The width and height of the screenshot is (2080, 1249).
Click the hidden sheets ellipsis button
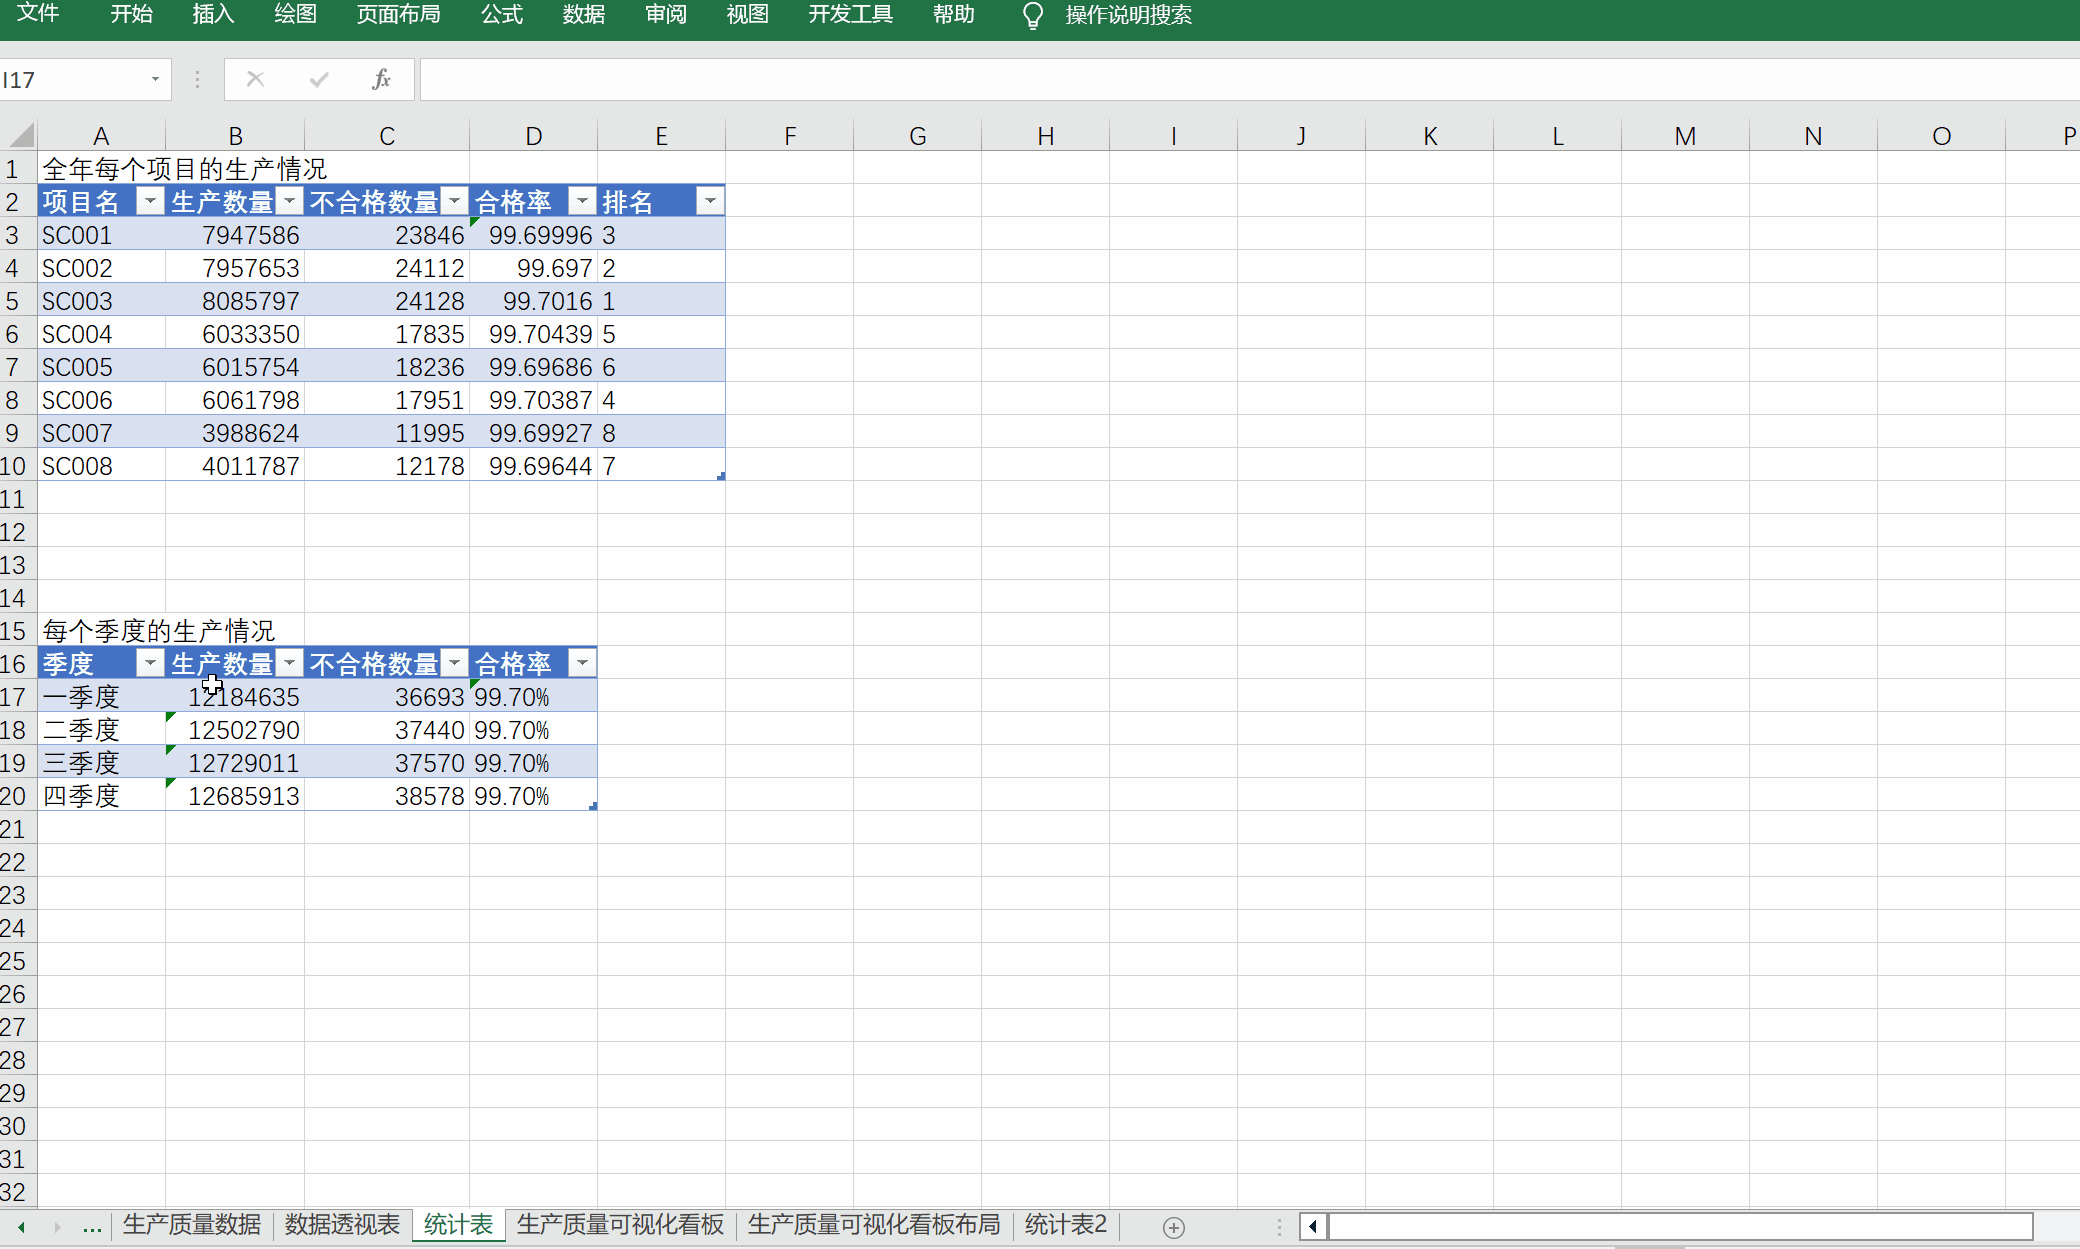92,1226
